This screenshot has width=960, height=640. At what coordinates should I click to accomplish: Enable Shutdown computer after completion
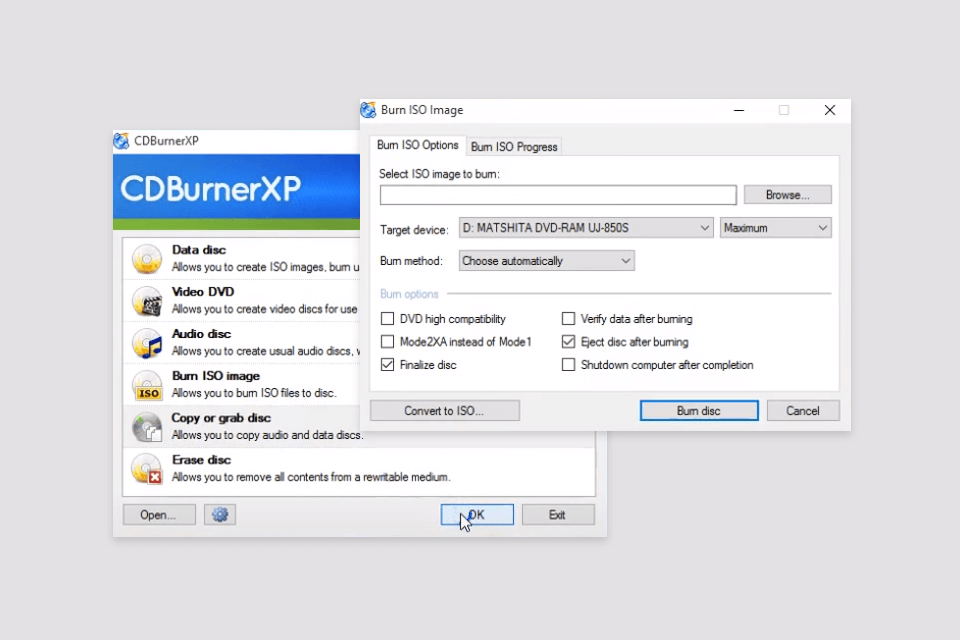(569, 365)
